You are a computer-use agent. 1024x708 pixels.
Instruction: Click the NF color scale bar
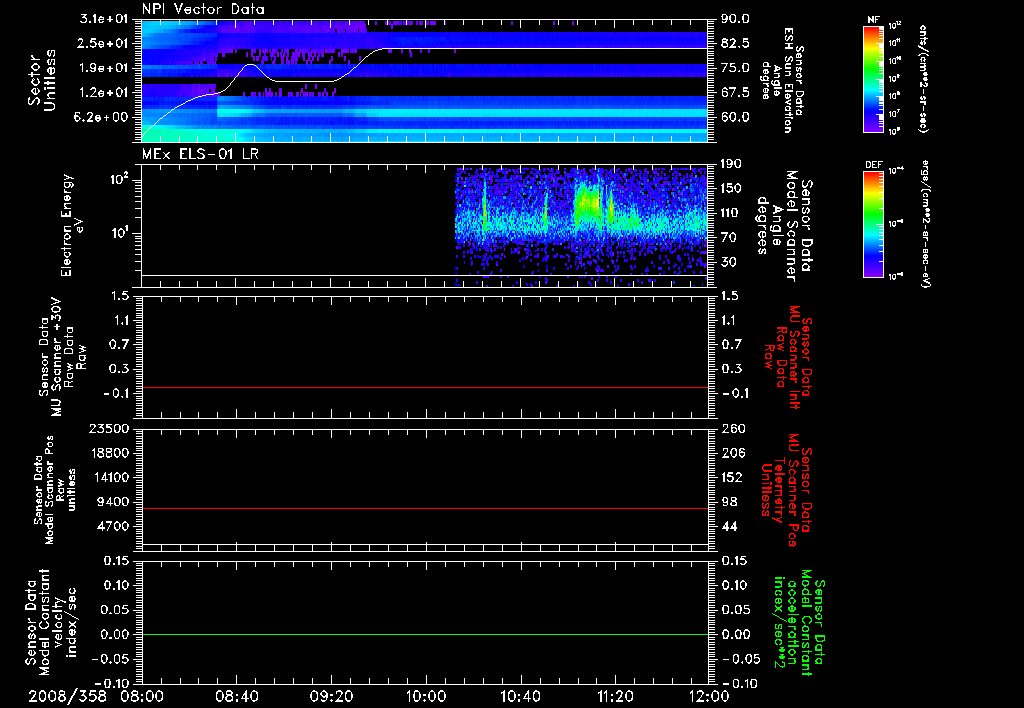[874, 79]
